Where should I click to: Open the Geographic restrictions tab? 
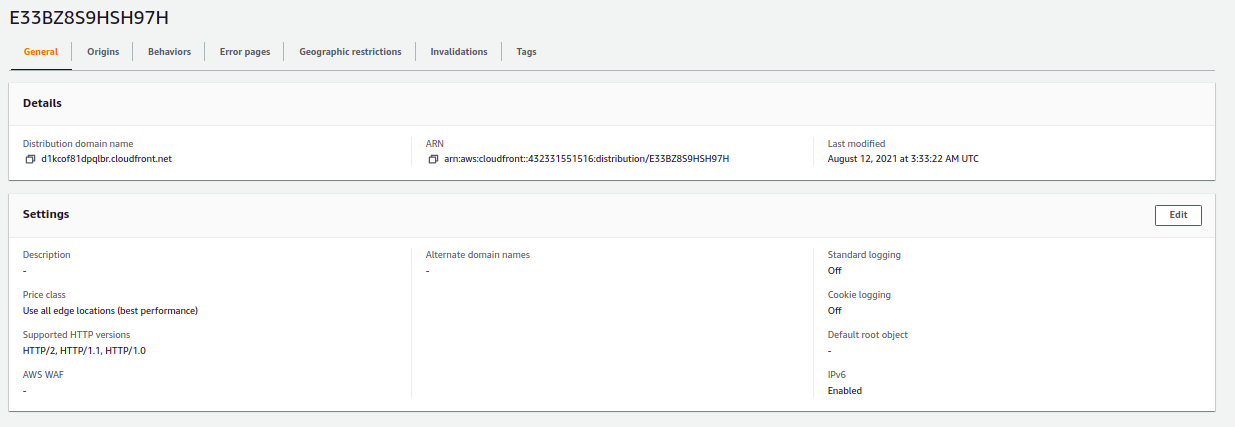[350, 52]
